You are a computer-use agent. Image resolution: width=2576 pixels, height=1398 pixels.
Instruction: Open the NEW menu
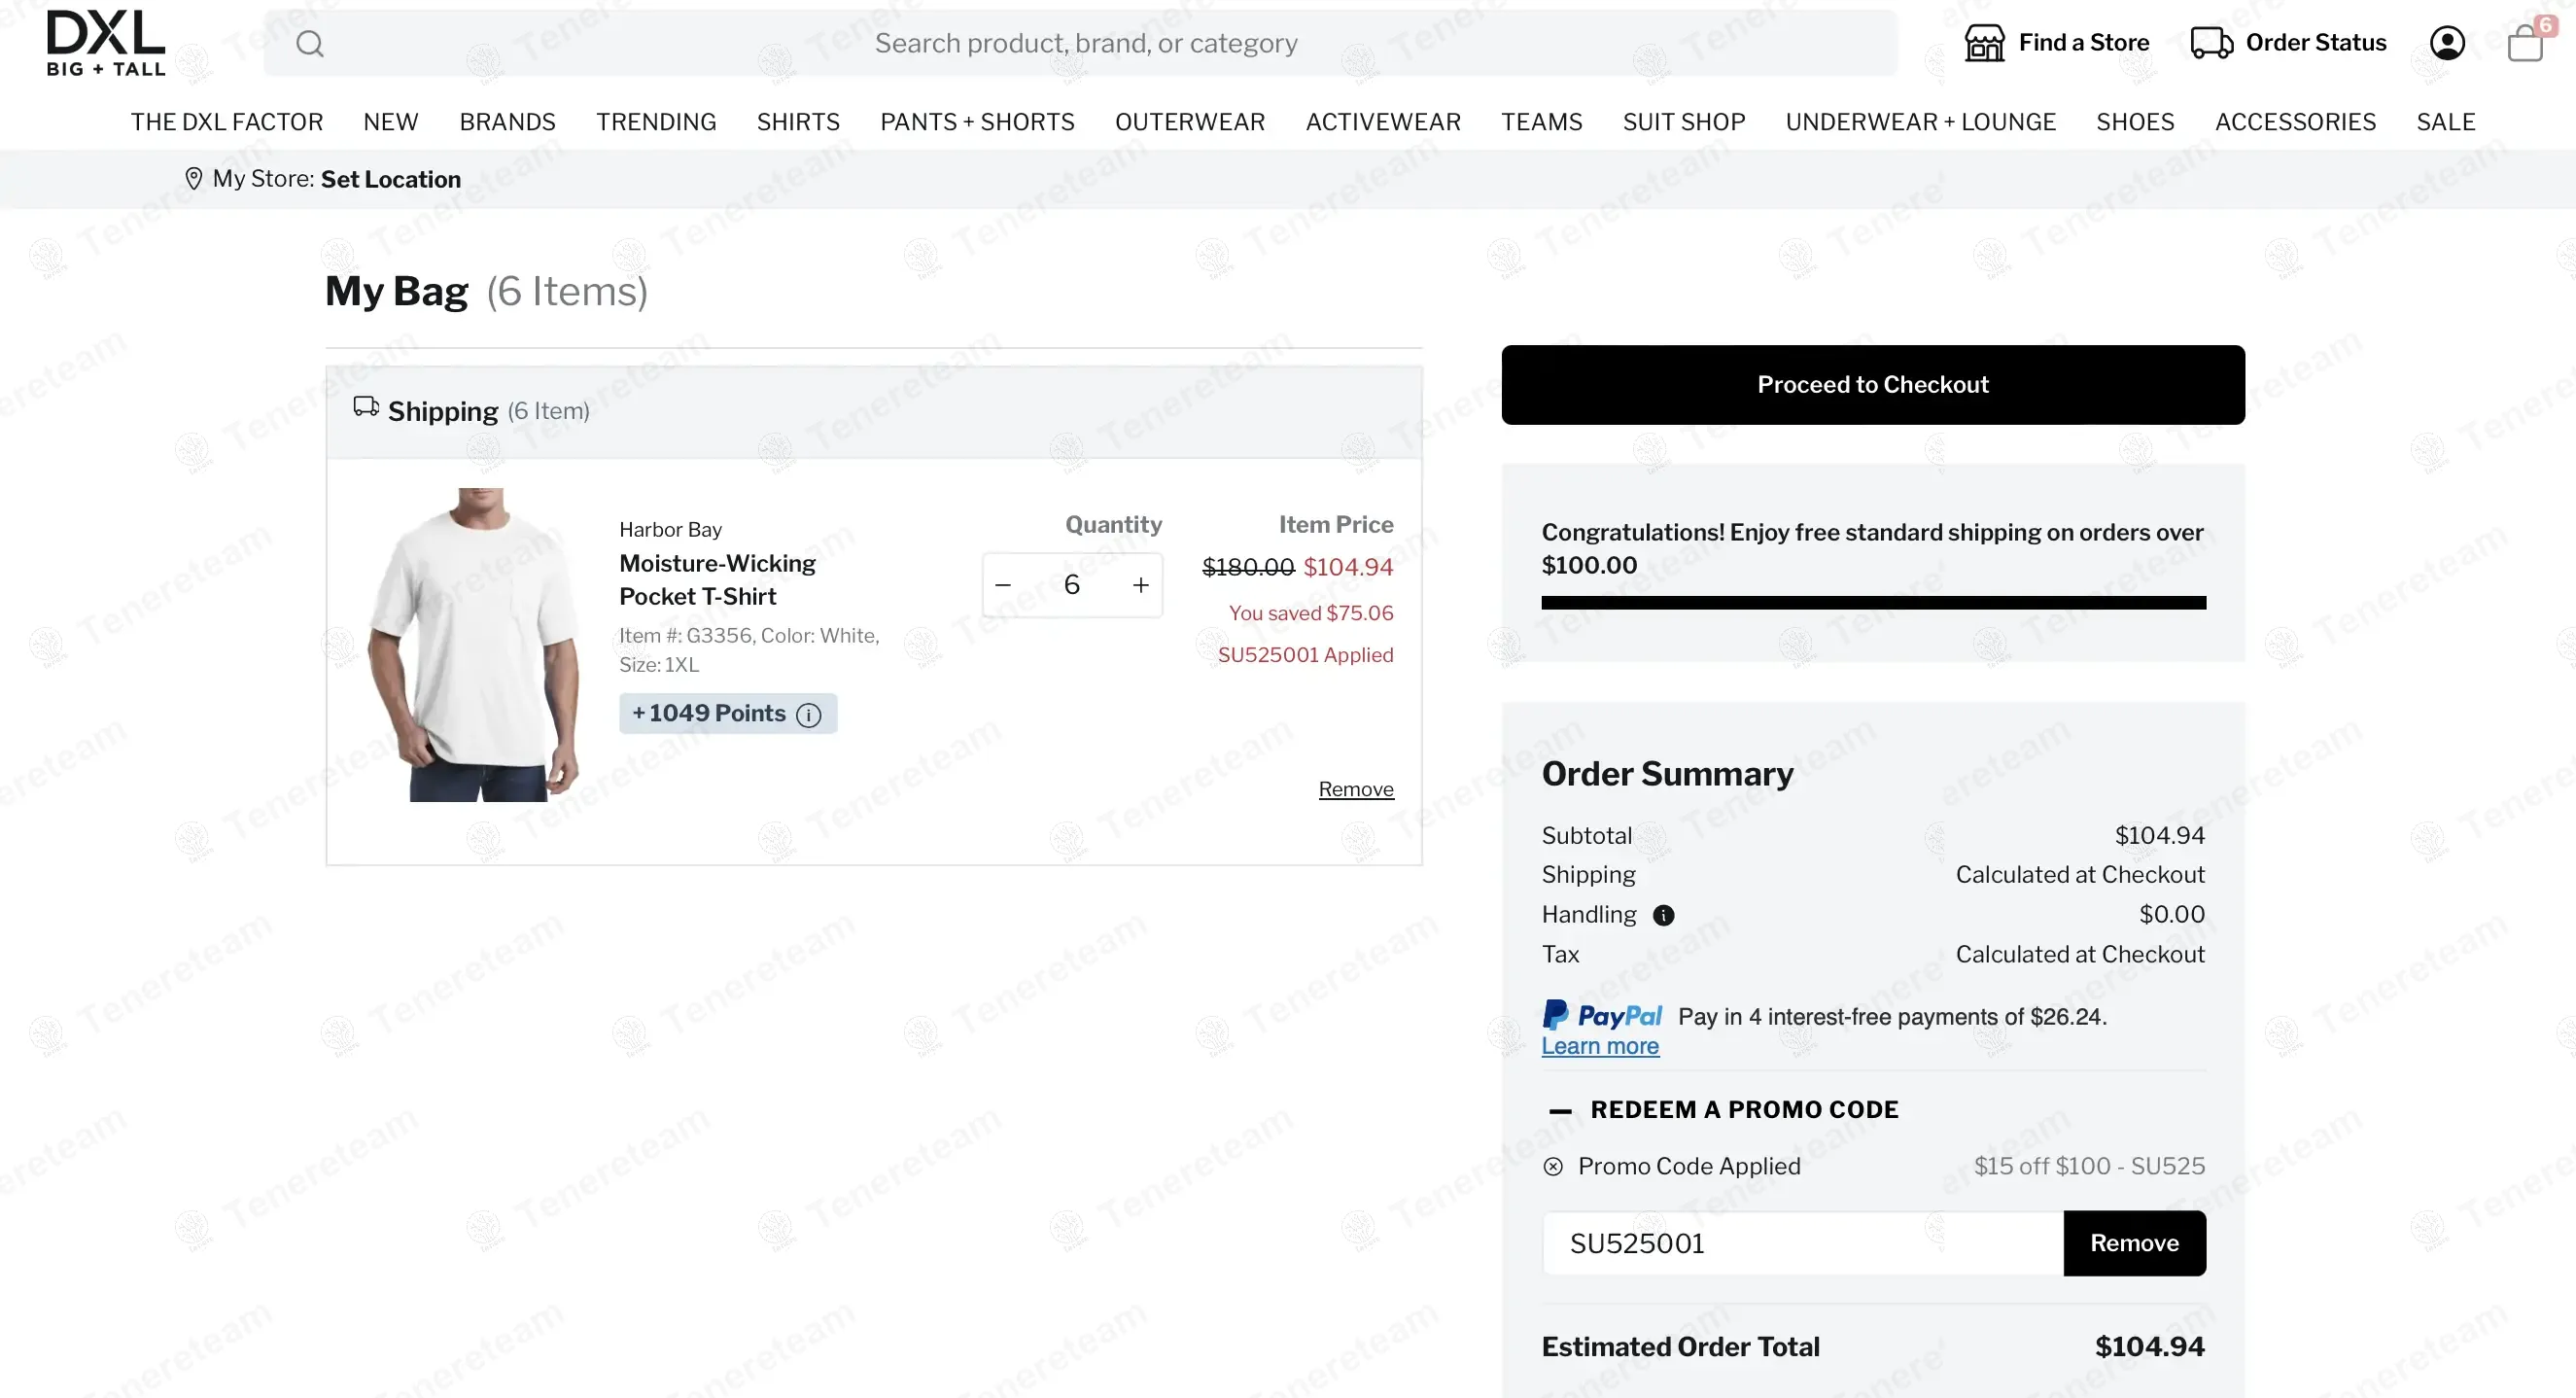pos(391,122)
